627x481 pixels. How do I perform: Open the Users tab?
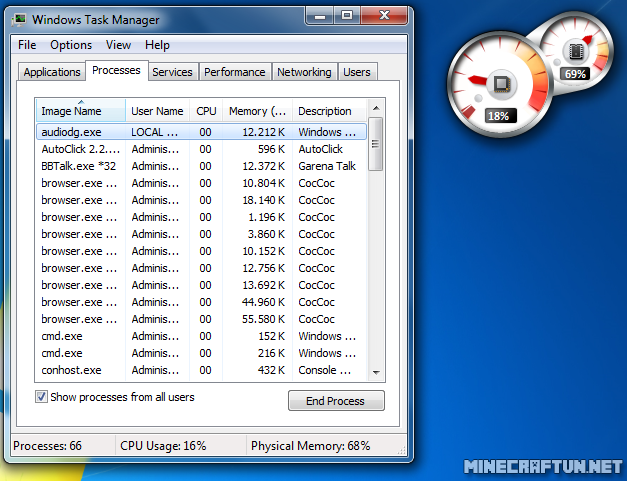click(x=357, y=72)
